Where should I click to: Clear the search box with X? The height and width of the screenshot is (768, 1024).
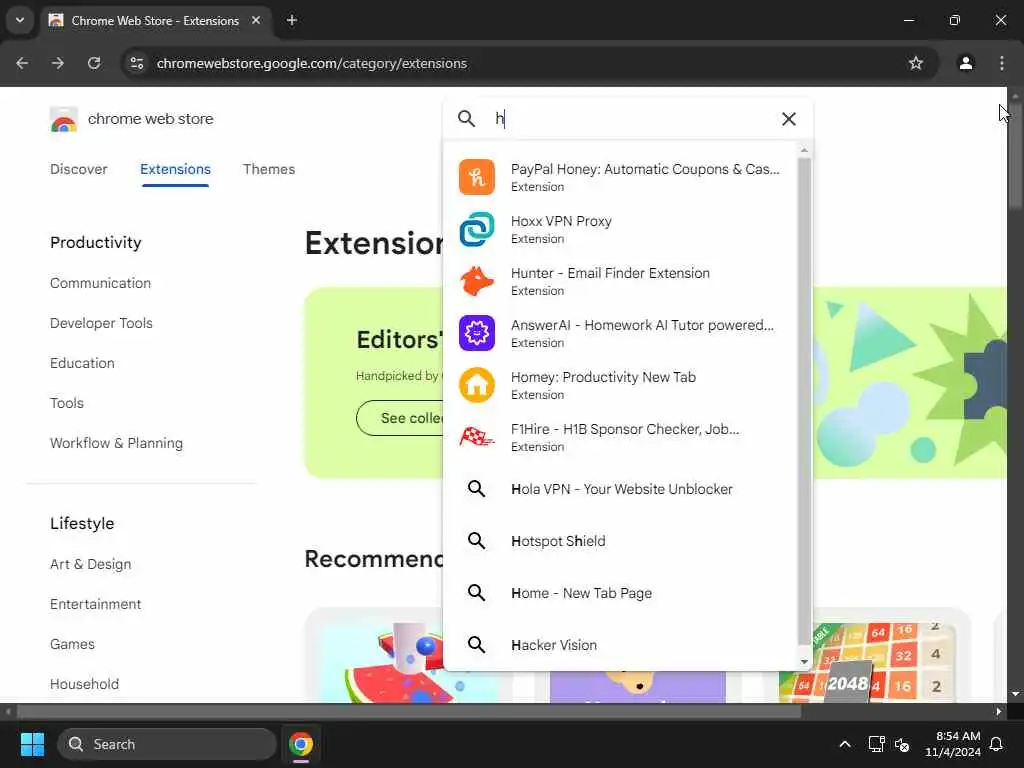tap(789, 119)
